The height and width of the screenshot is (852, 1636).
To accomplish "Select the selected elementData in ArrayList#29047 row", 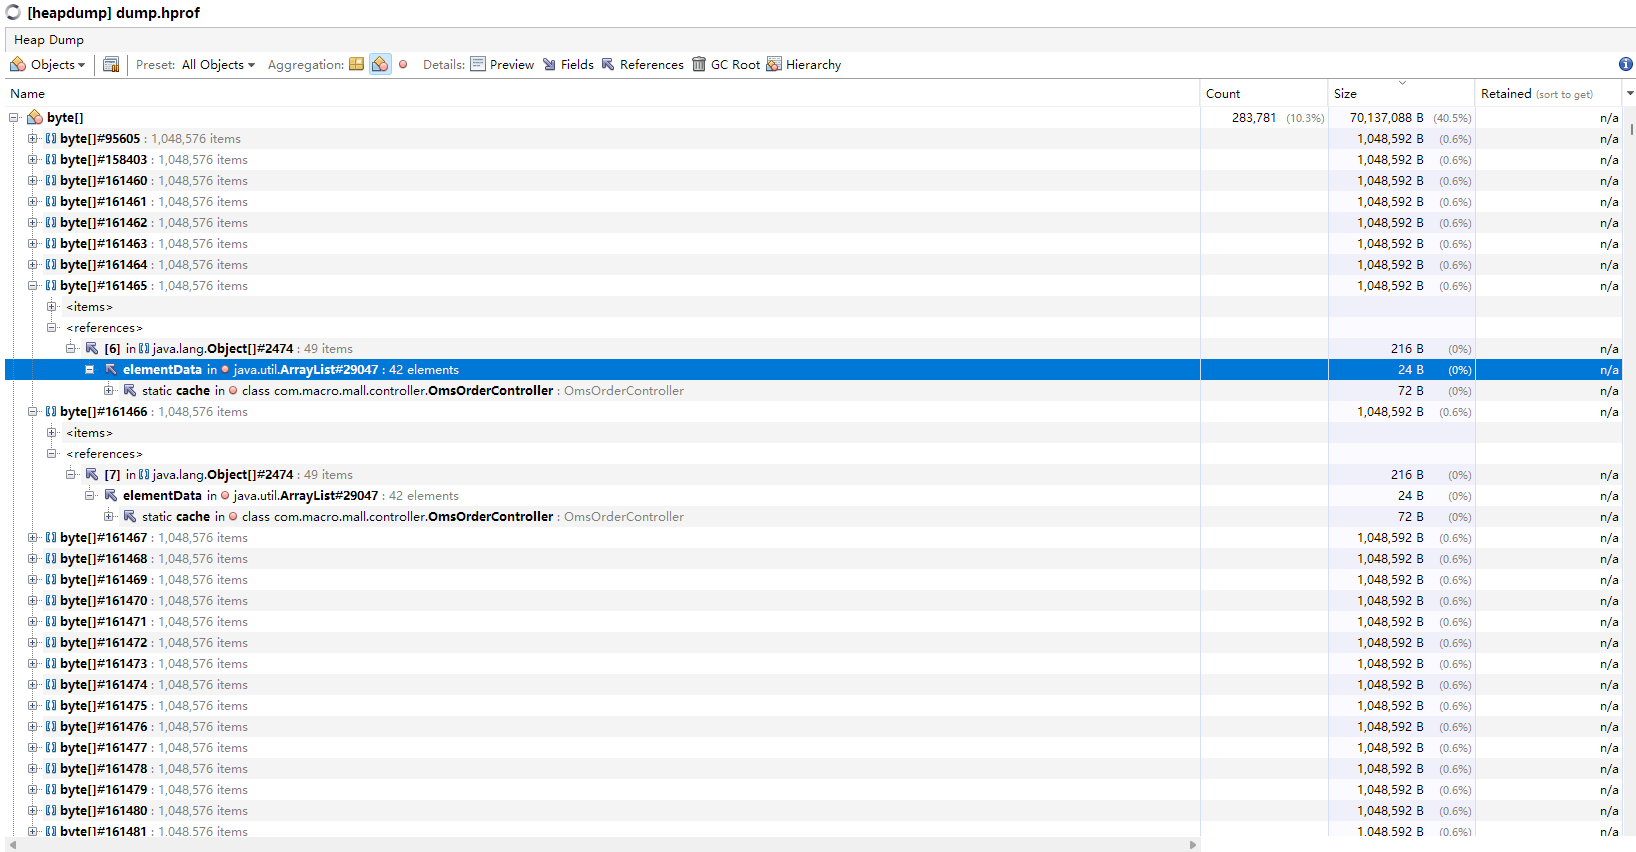I will click(x=813, y=369).
